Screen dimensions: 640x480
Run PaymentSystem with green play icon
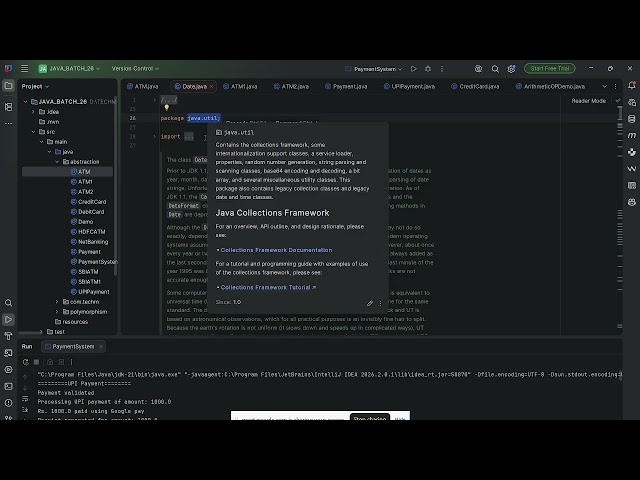pos(413,69)
